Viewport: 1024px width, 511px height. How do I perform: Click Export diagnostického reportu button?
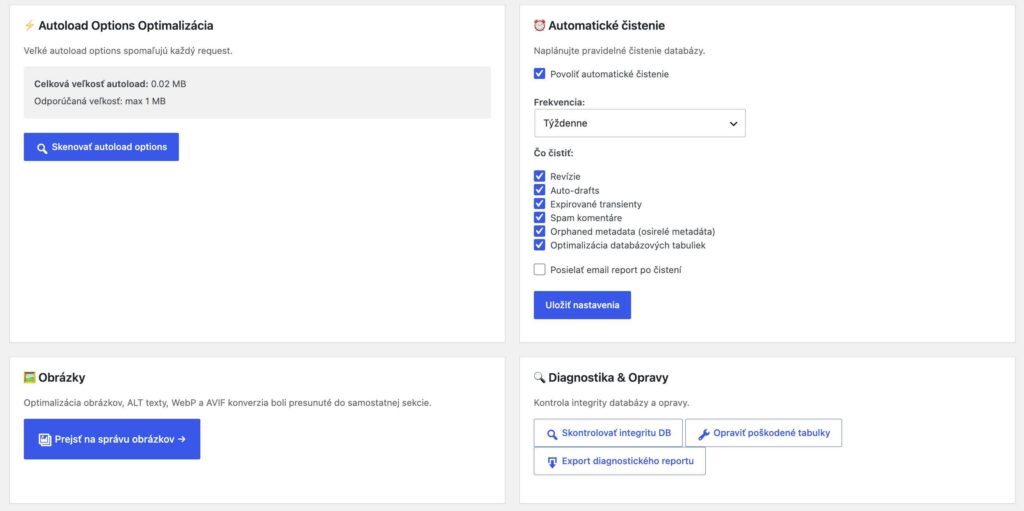(x=620, y=461)
